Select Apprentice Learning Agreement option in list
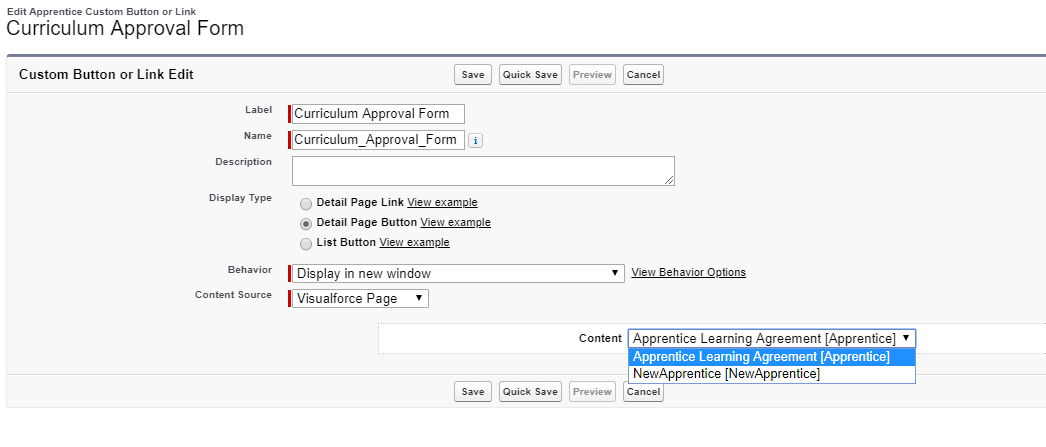The height and width of the screenshot is (447, 1046). (x=761, y=357)
